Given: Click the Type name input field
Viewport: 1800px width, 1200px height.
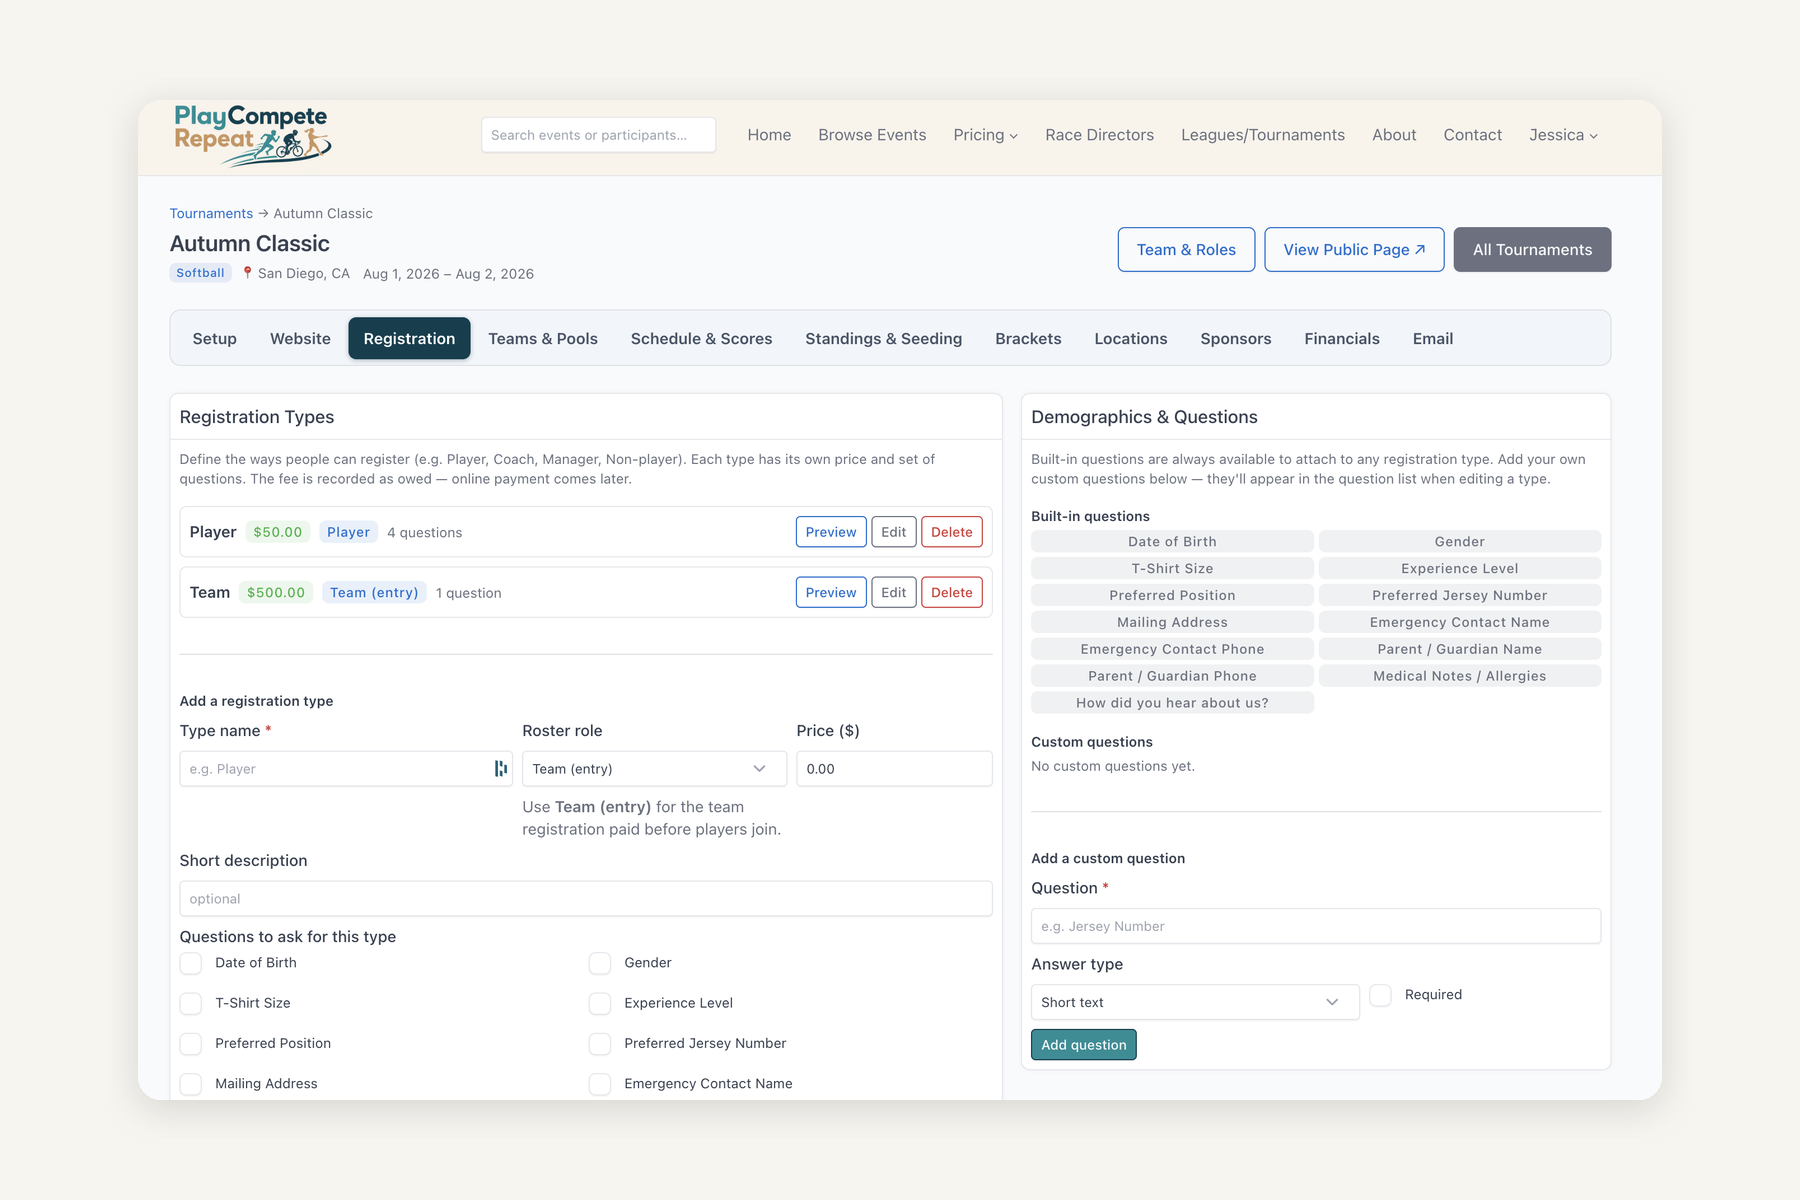Looking at the screenshot, I should coord(346,769).
